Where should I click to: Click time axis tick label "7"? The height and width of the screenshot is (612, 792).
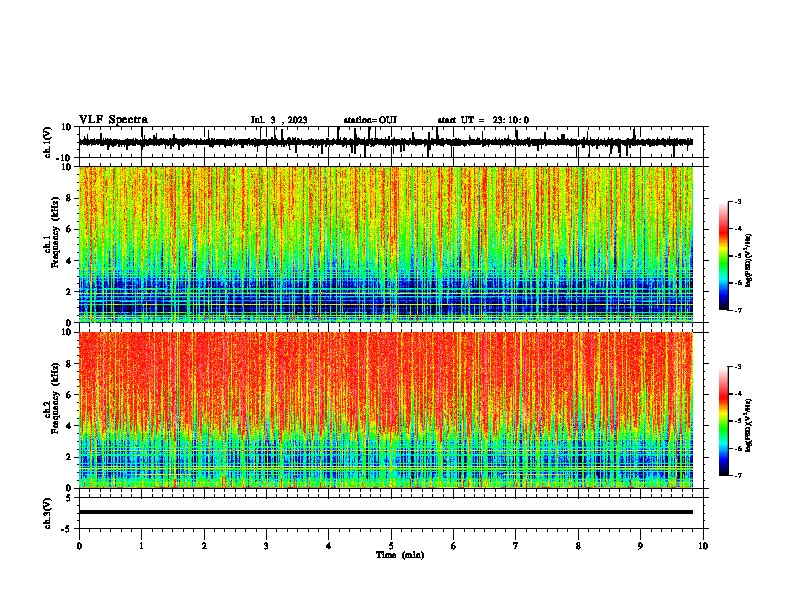coord(516,546)
